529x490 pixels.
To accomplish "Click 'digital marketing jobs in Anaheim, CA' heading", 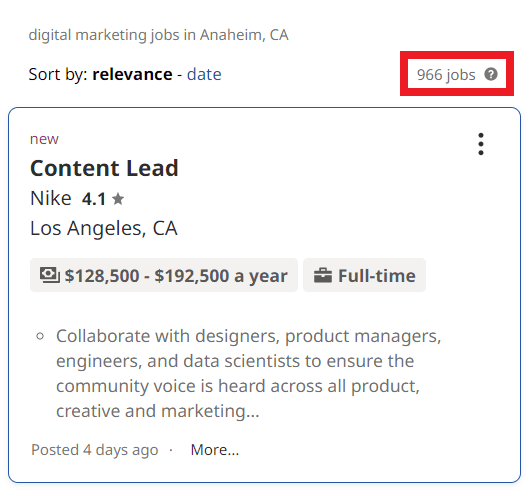I will point(159,35).
